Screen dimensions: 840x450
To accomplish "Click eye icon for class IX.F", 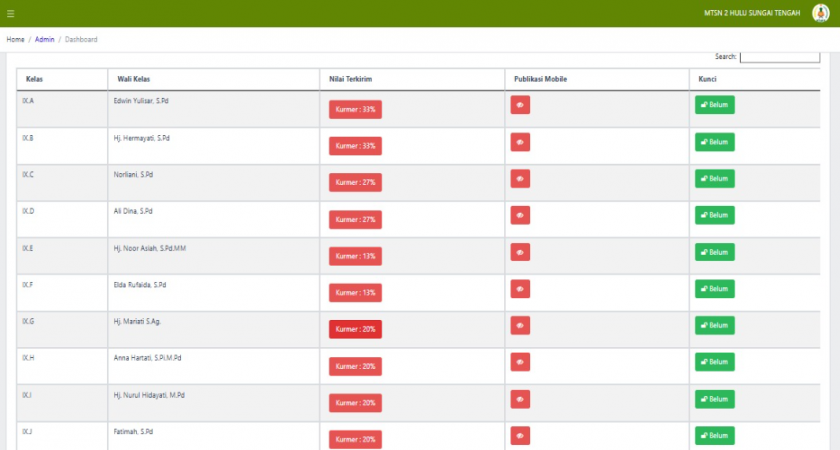I will point(520,289).
